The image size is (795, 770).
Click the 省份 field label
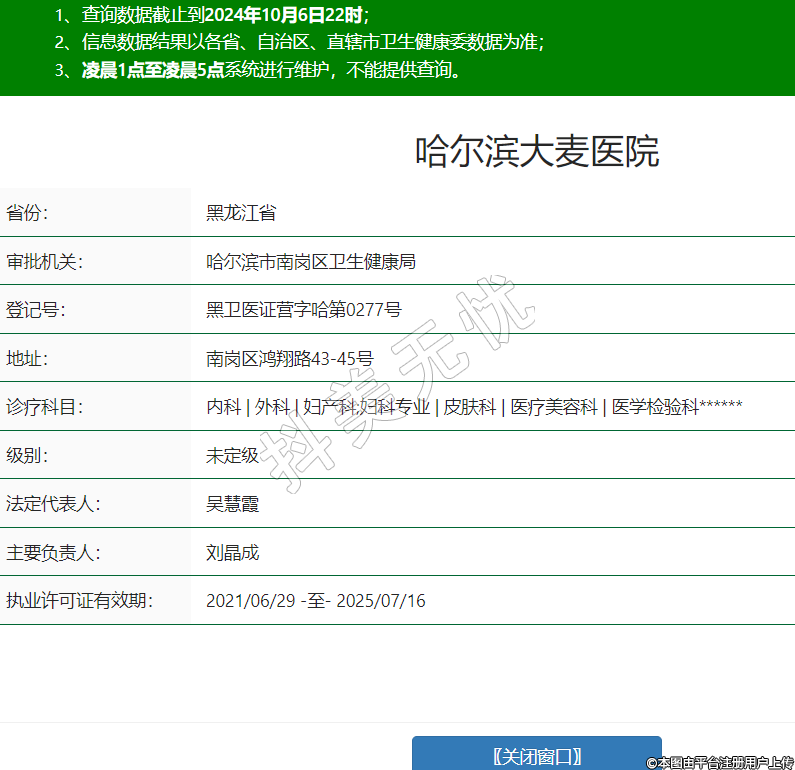[28, 213]
